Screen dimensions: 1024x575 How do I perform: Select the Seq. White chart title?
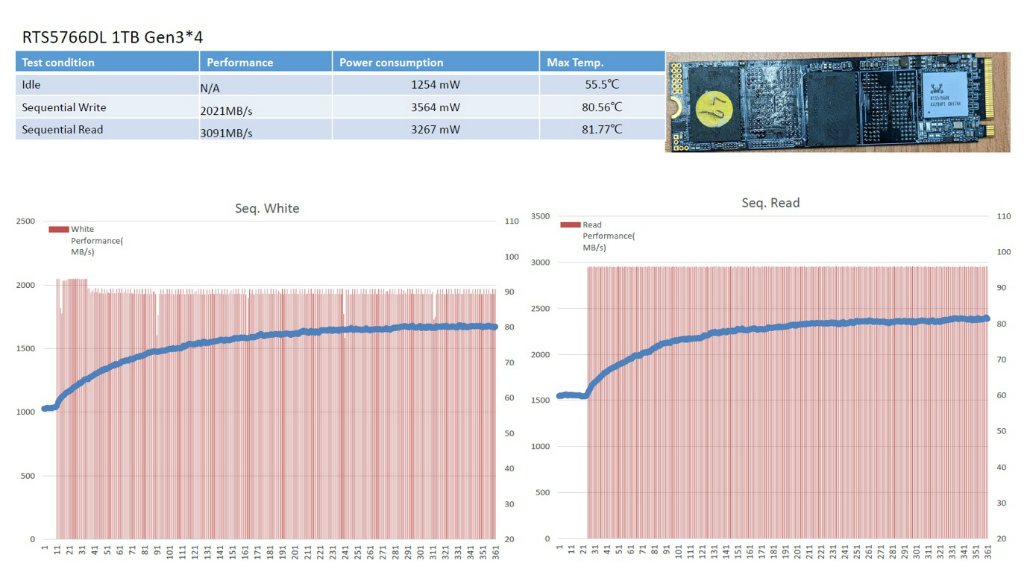click(267, 208)
